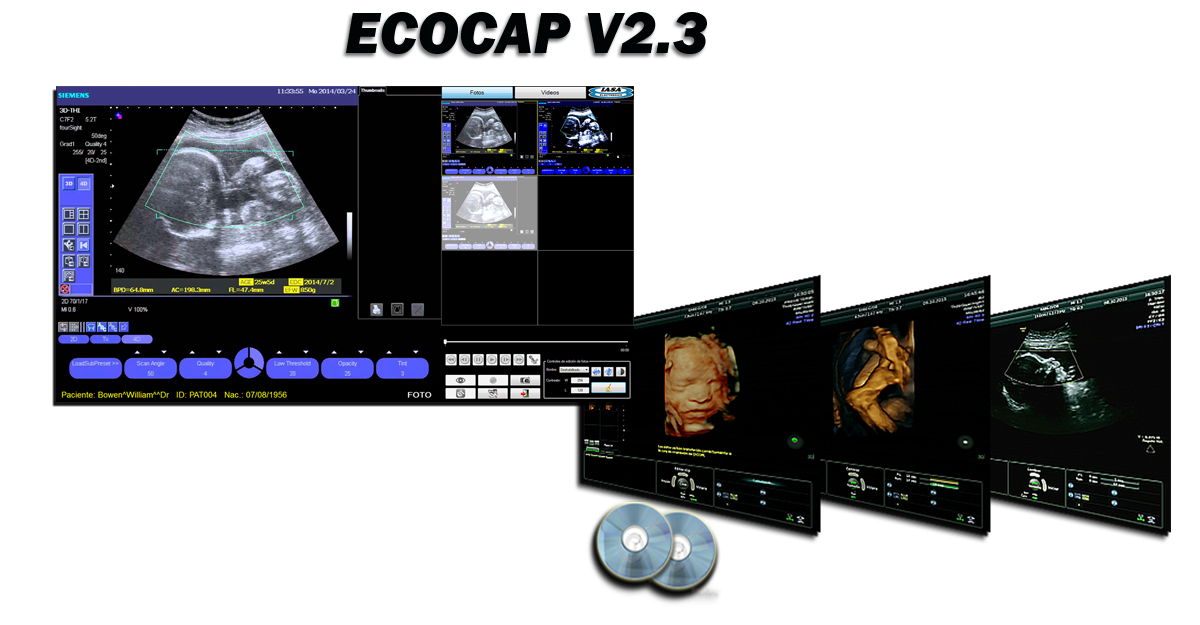Click the round three-segment dial
This screenshot has width=1200, height=625.
click(249, 363)
